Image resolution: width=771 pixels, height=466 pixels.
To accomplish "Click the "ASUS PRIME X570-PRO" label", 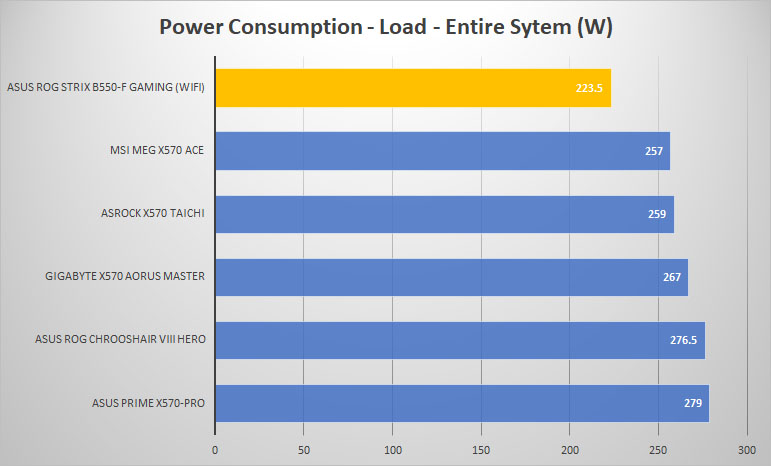I will 148,403.
